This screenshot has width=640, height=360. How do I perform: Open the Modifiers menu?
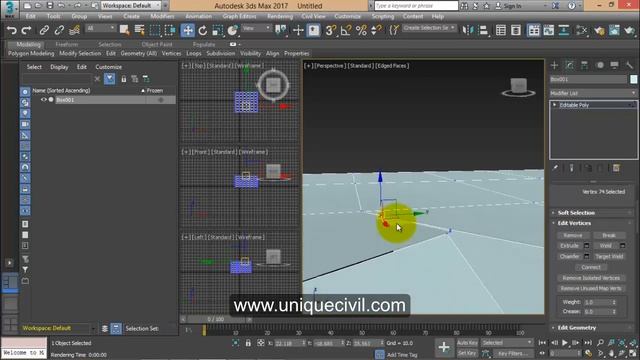click(x=162, y=16)
